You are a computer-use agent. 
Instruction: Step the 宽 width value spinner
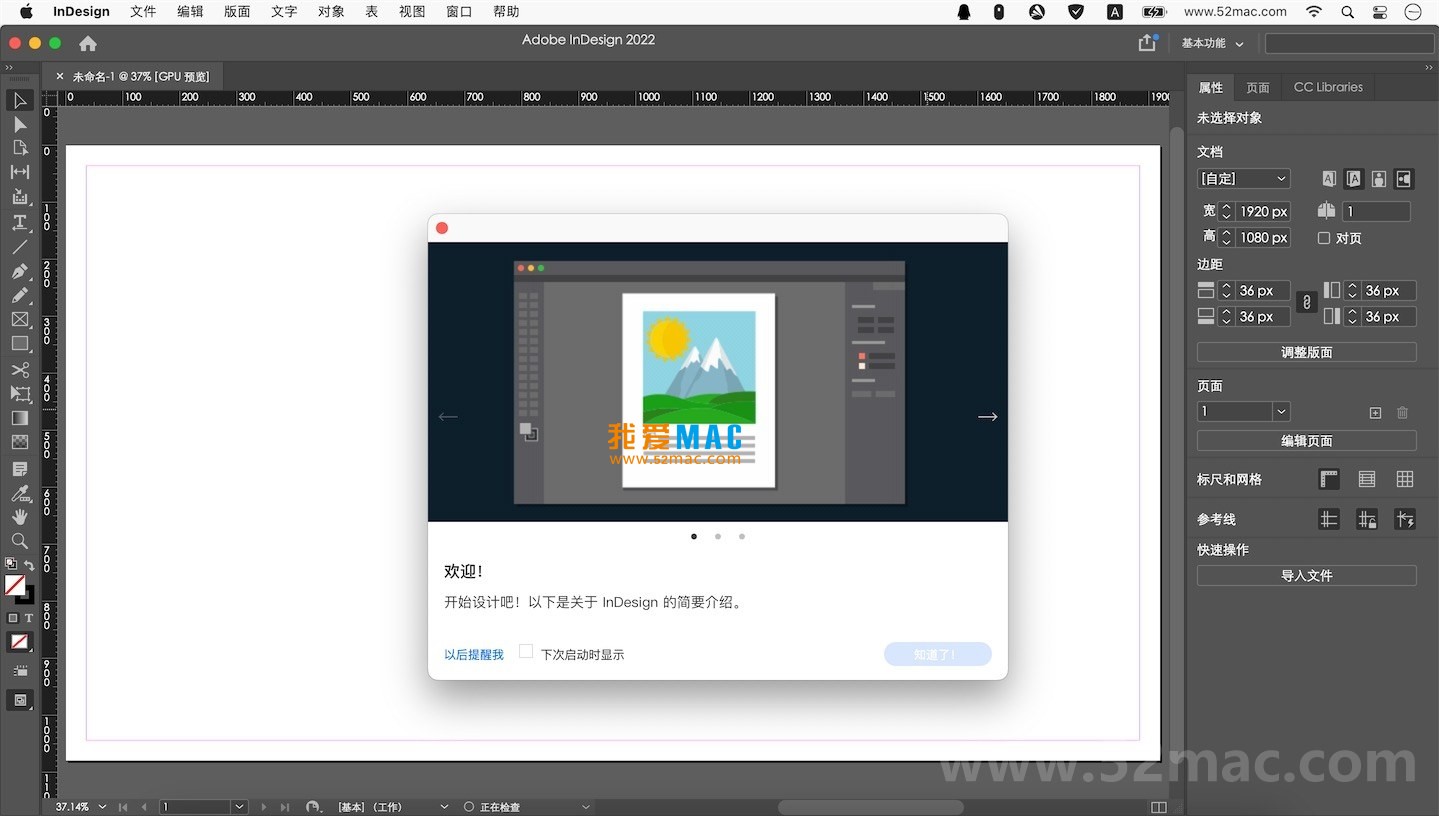tap(1227, 211)
